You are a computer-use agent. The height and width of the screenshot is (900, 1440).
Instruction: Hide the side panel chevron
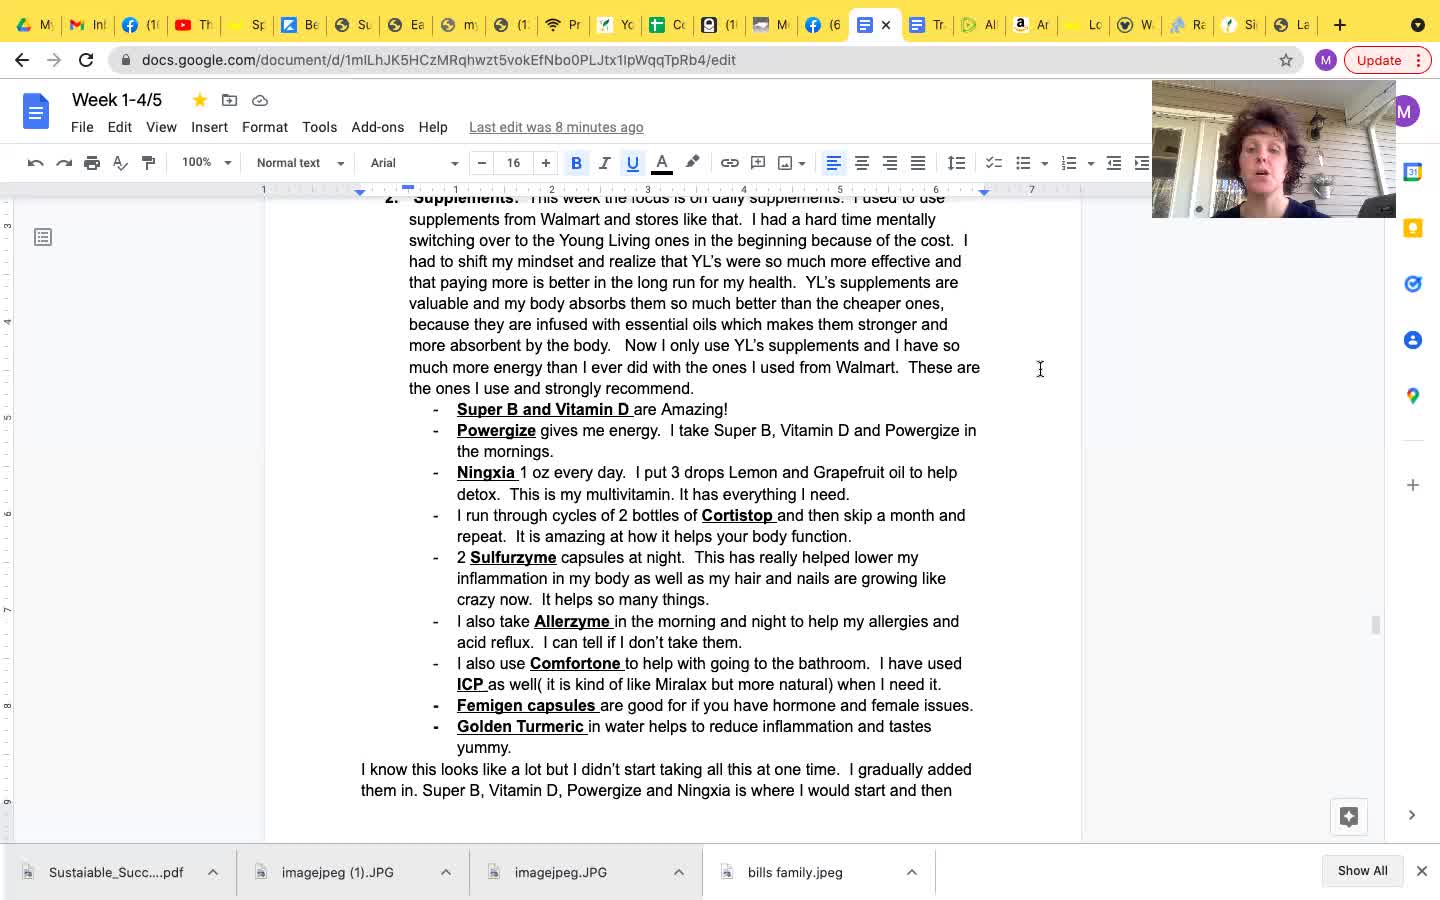1412,815
